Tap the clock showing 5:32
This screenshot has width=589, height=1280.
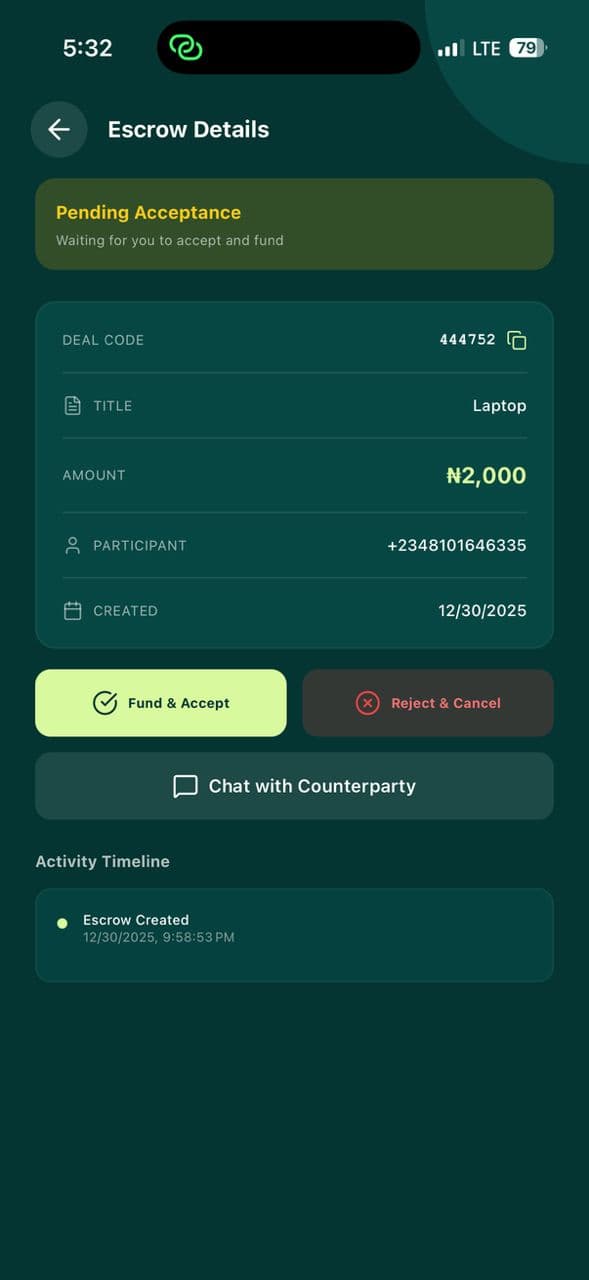click(x=88, y=47)
